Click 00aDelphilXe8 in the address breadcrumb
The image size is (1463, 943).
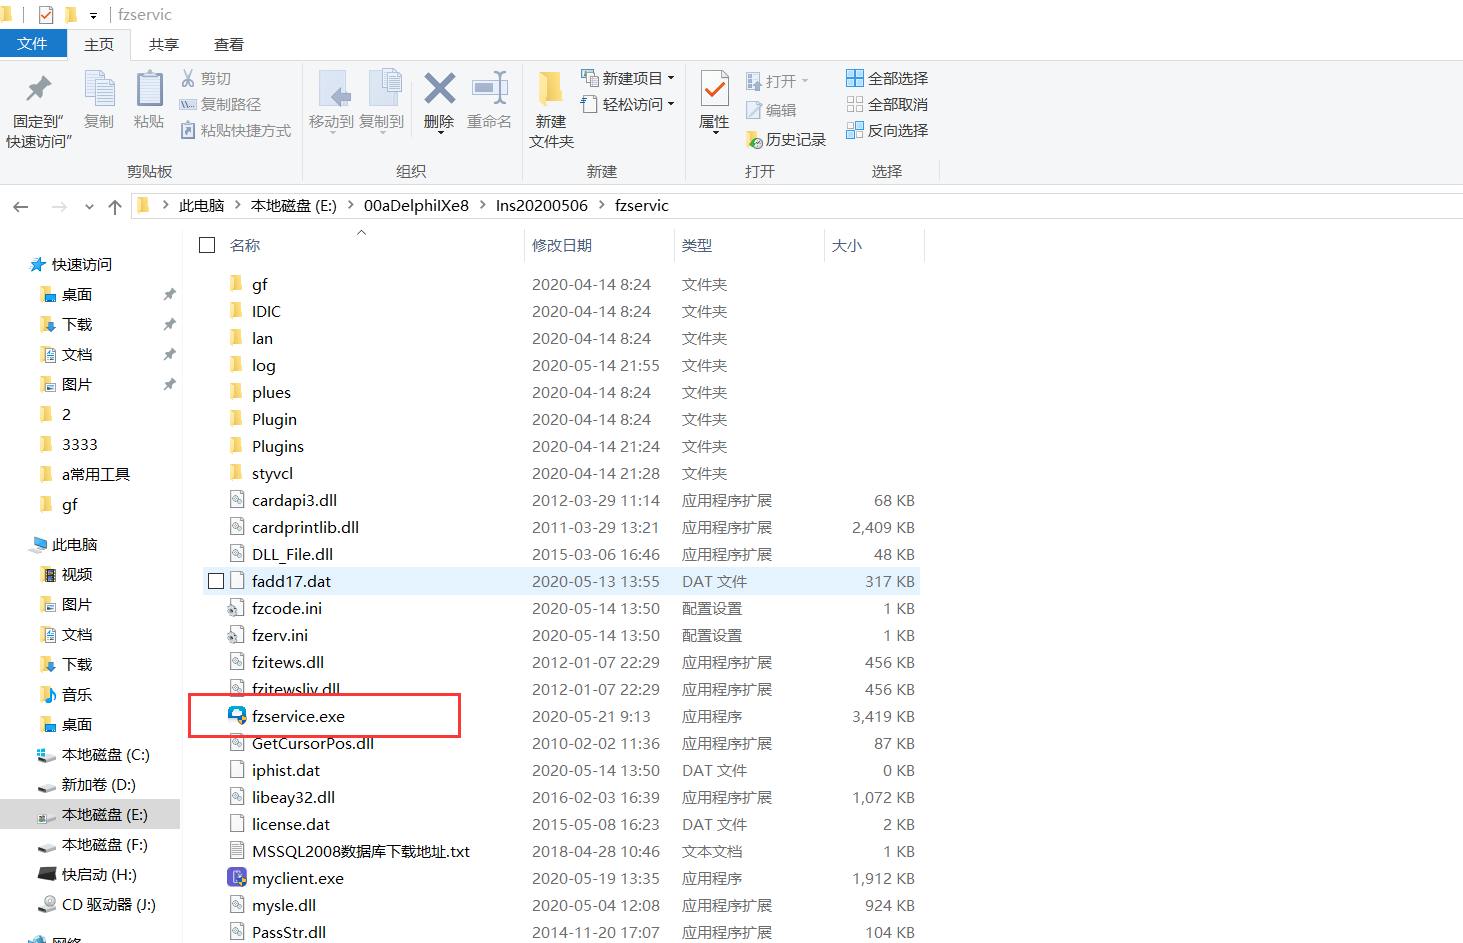[416, 206]
